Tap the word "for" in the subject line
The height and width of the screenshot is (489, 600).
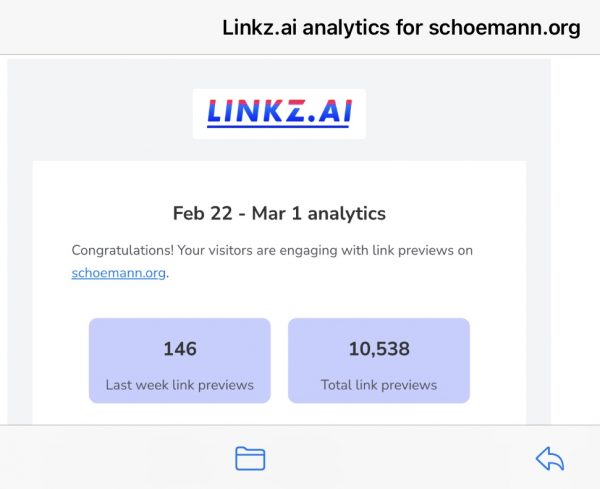409,27
